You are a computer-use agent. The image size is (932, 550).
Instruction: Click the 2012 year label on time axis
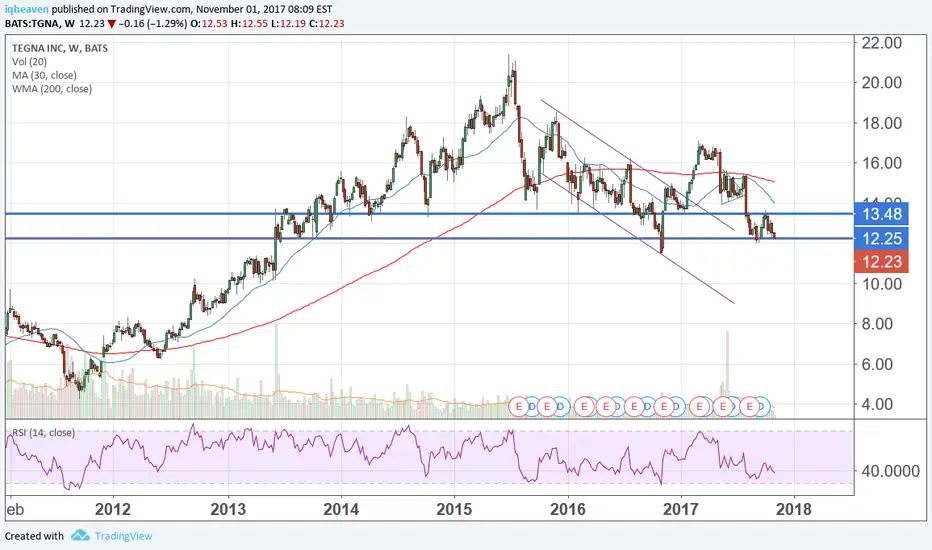pyautogui.click(x=112, y=509)
